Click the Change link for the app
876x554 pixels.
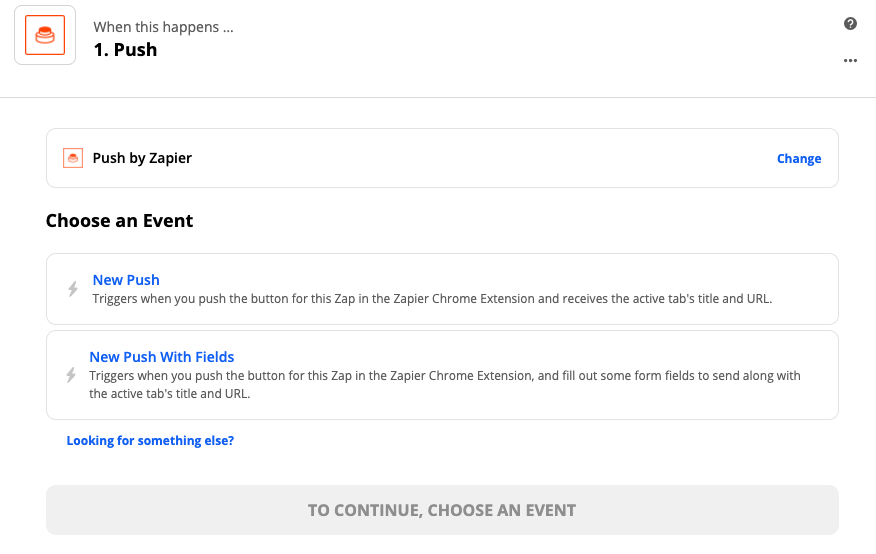click(799, 158)
